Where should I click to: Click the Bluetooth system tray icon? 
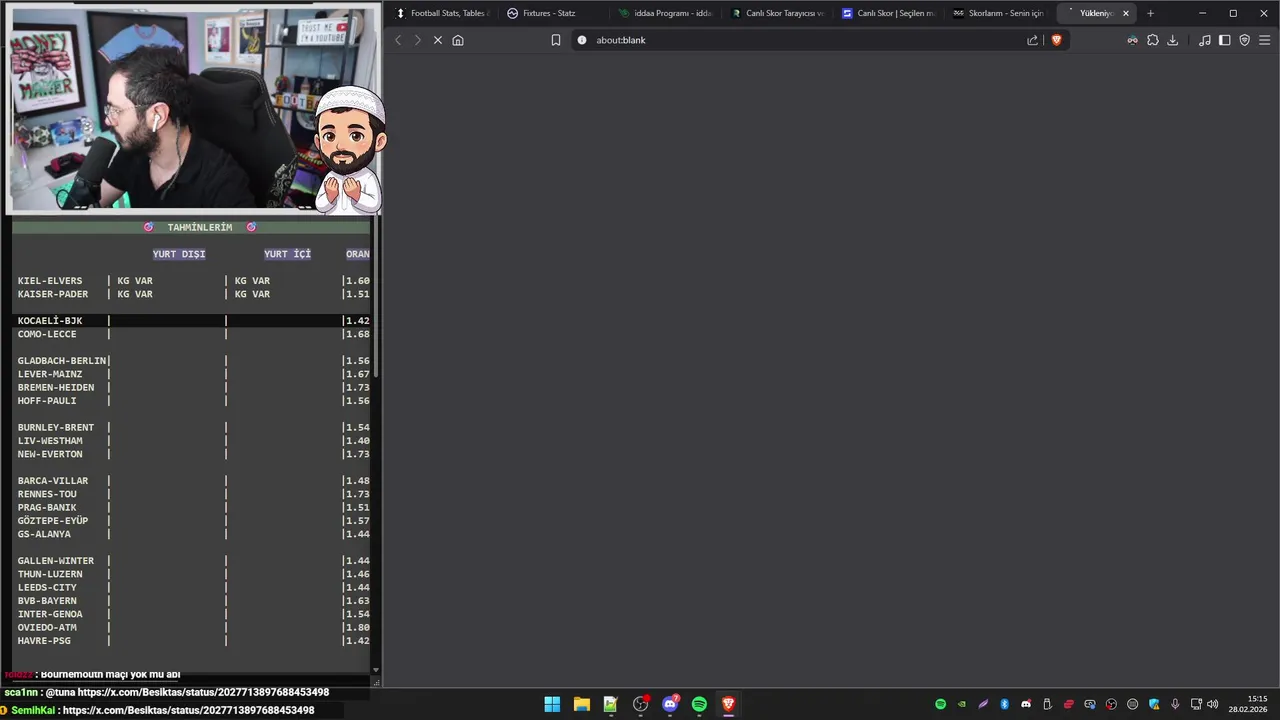tap(1005, 704)
